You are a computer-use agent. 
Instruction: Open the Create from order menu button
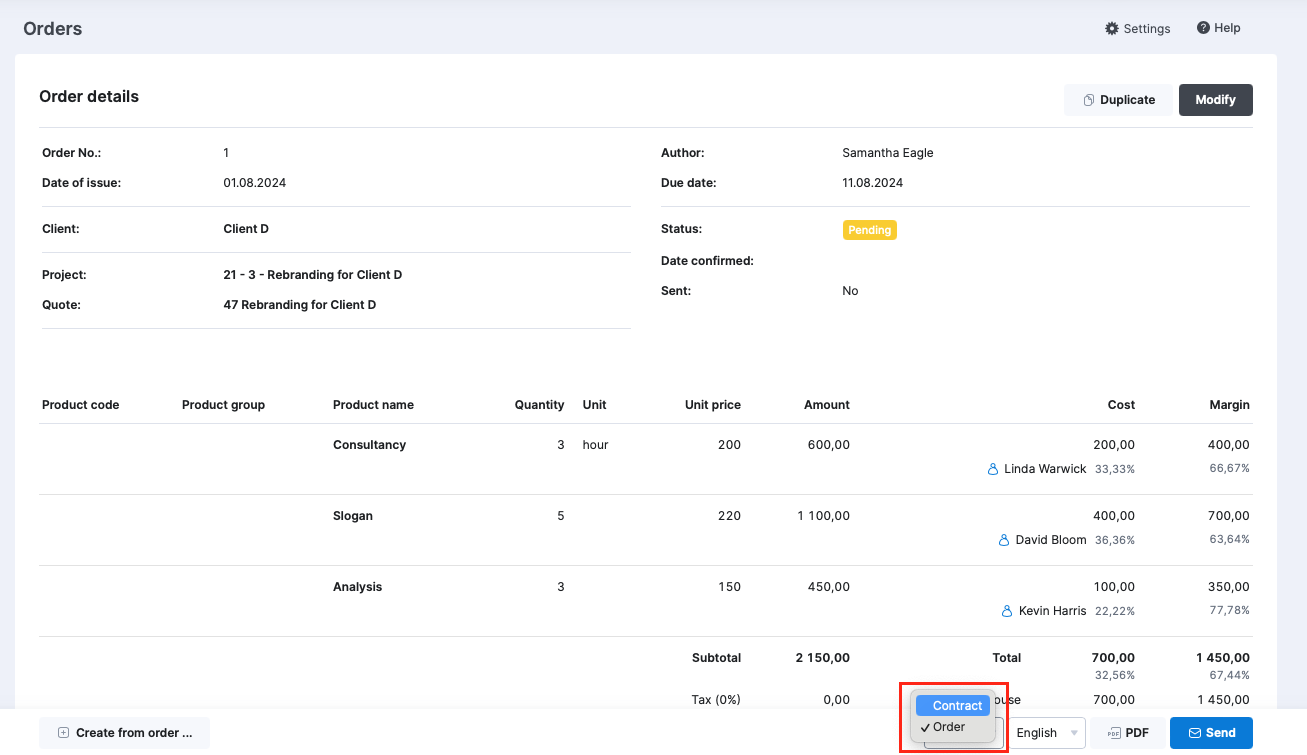pos(124,733)
